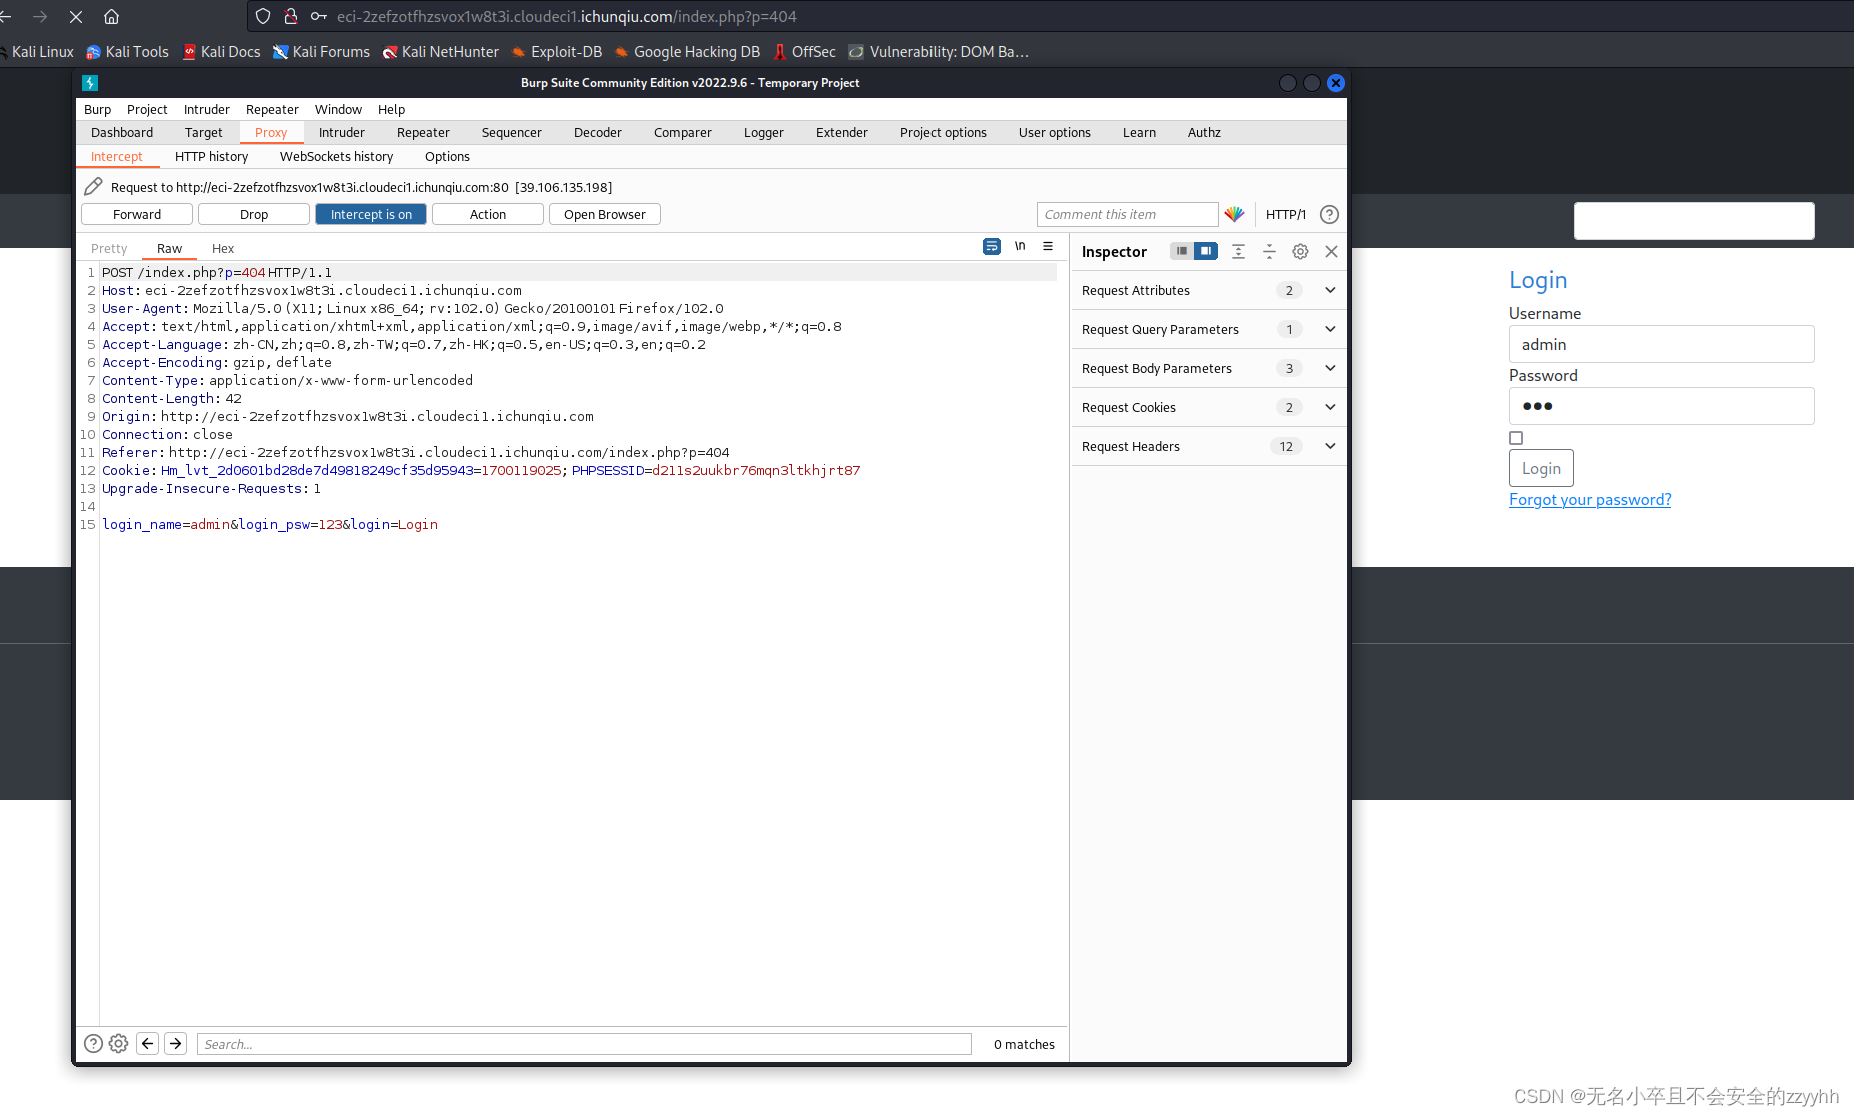Click the HTTP/1 protocol button
Image resolution: width=1854 pixels, height=1116 pixels.
point(1286,214)
